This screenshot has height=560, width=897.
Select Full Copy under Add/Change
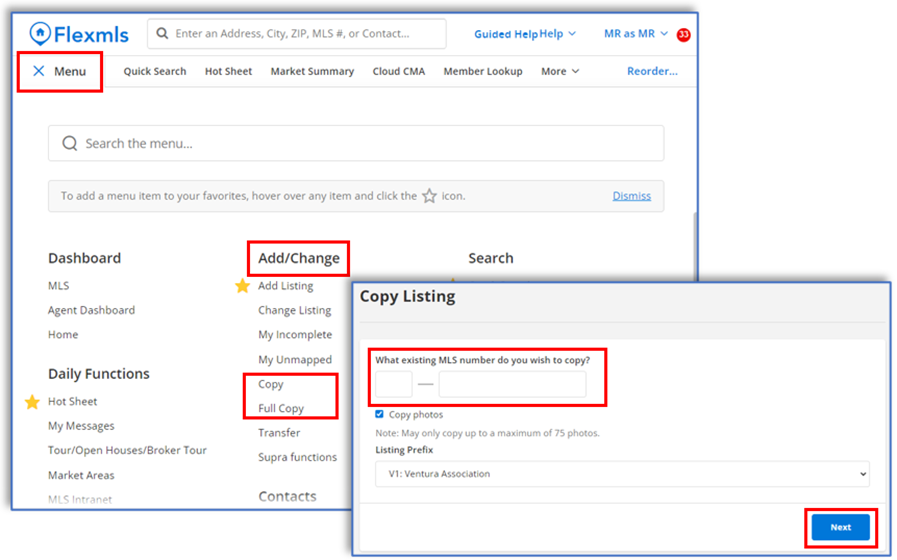click(281, 408)
